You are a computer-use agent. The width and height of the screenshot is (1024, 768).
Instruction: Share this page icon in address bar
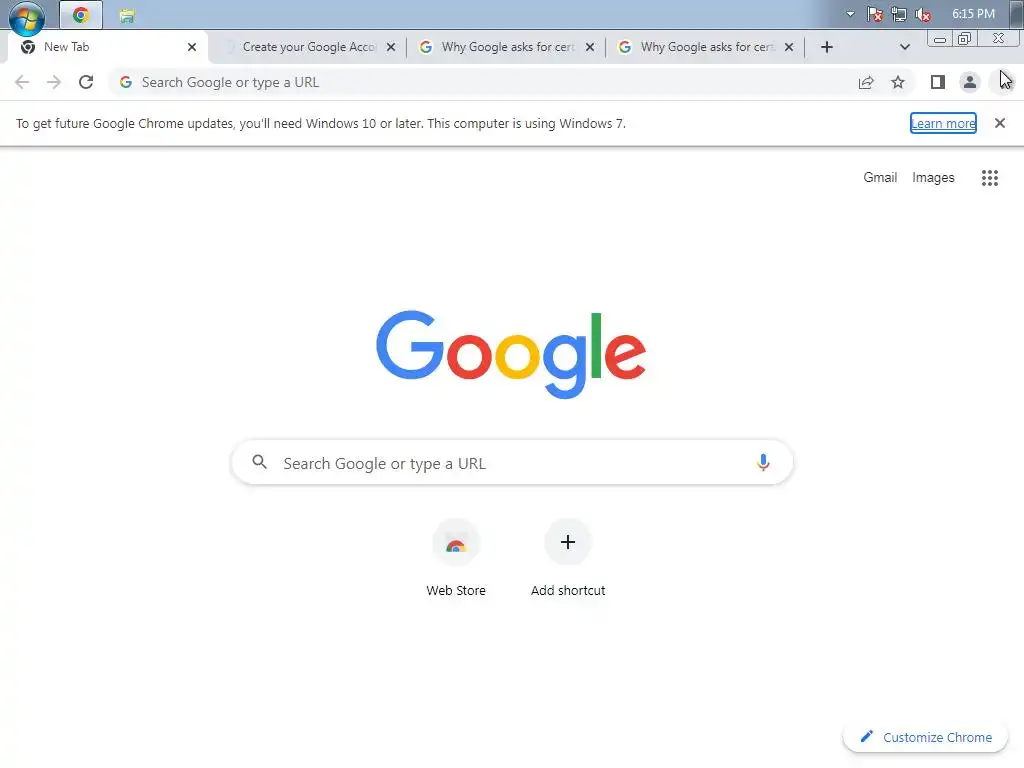pos(866,82)
